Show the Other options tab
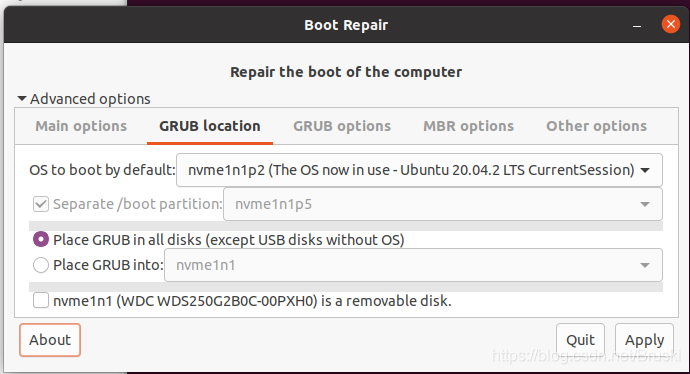Viewport: 690px width, 374px height. [596, 126]
